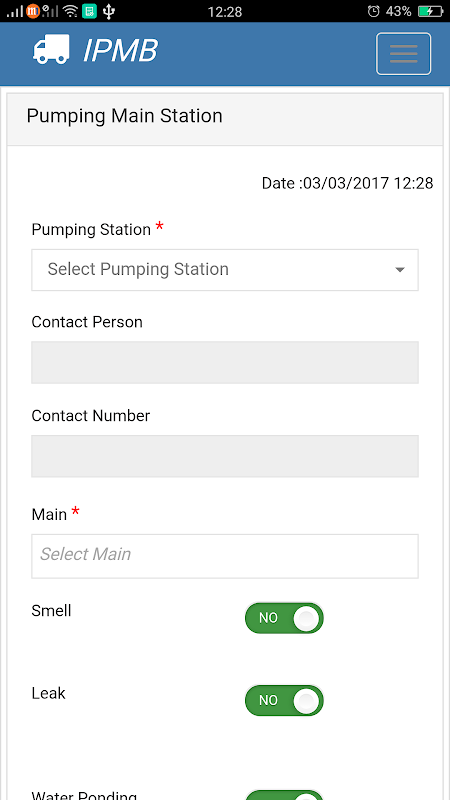Open the Select Main field
Screen dimensions: 450x800
coord(225,556)
